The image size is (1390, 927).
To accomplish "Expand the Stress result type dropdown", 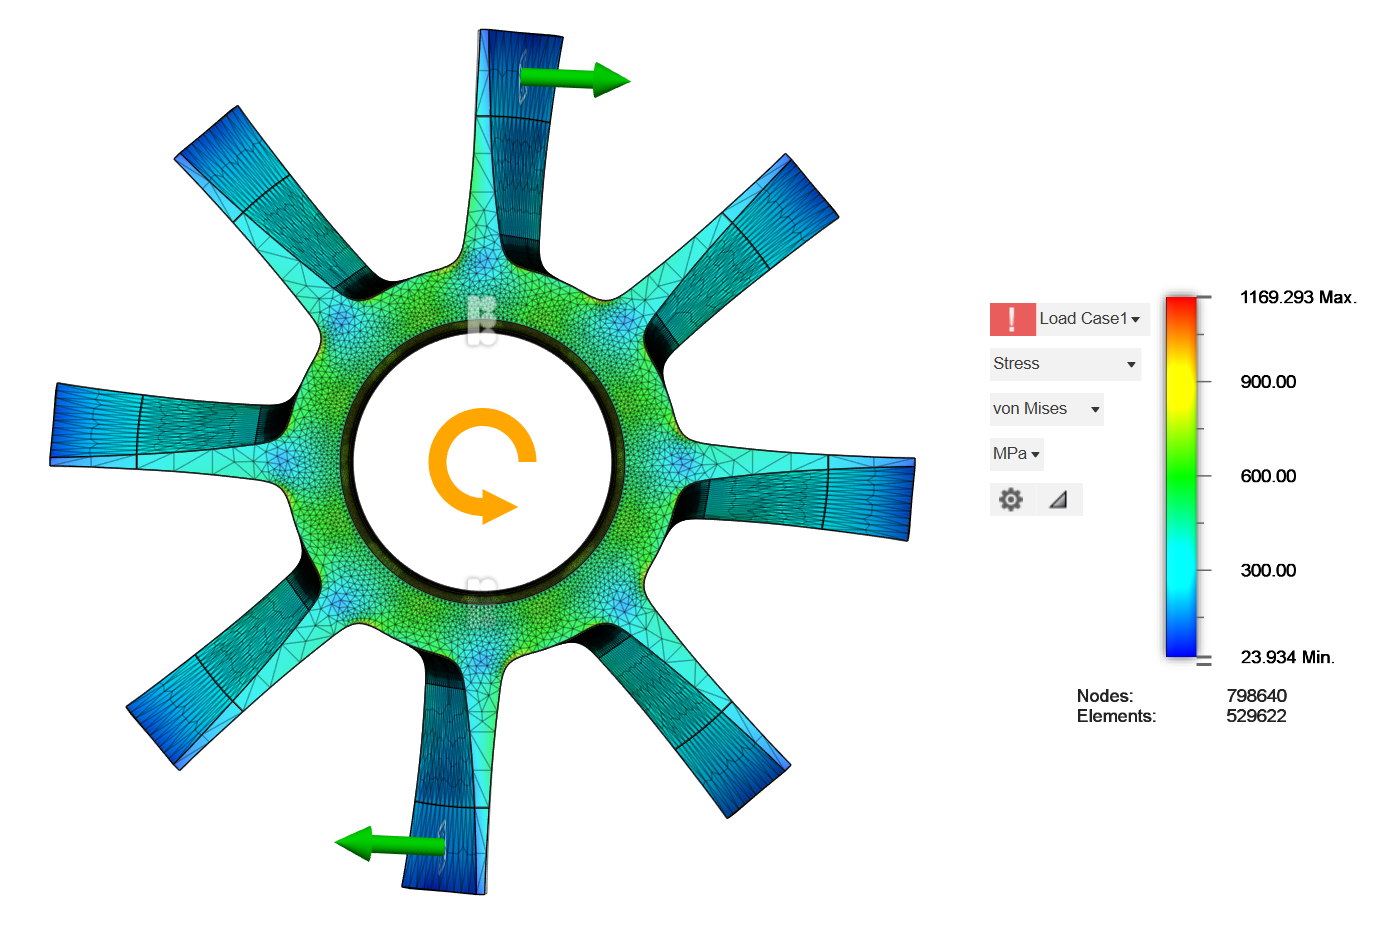I will pos(1065,364).
